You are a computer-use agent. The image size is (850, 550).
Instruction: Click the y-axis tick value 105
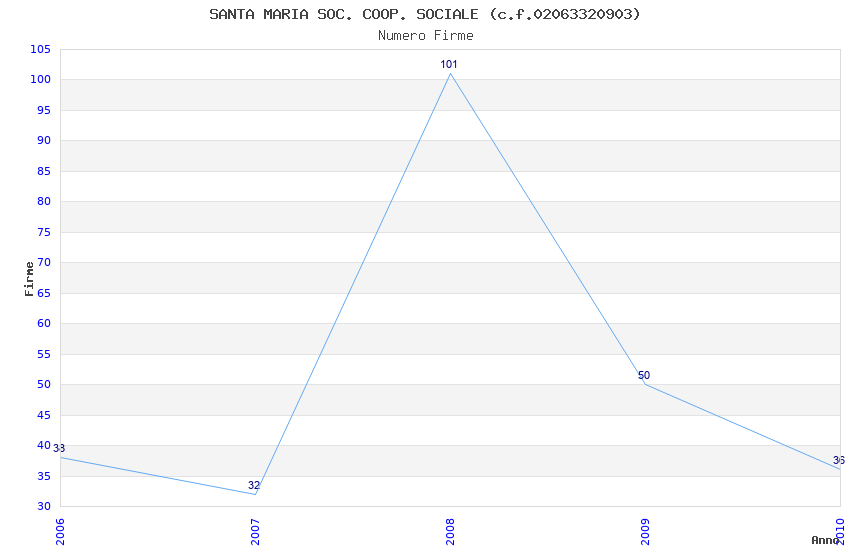click(x=40, y=49)
